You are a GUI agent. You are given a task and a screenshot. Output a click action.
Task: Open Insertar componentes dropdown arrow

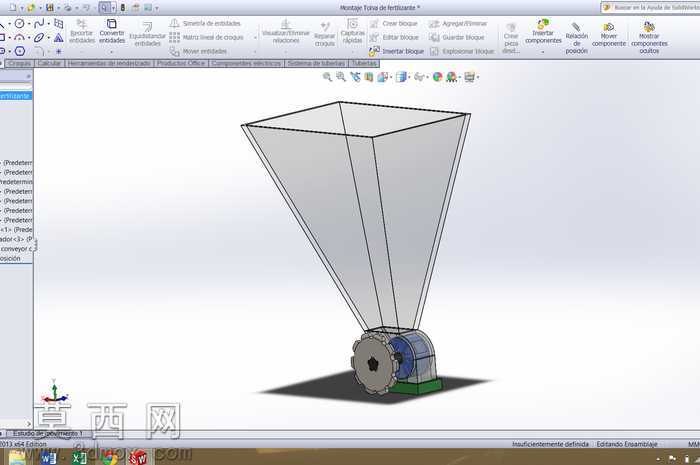click(x=543, y=52)
